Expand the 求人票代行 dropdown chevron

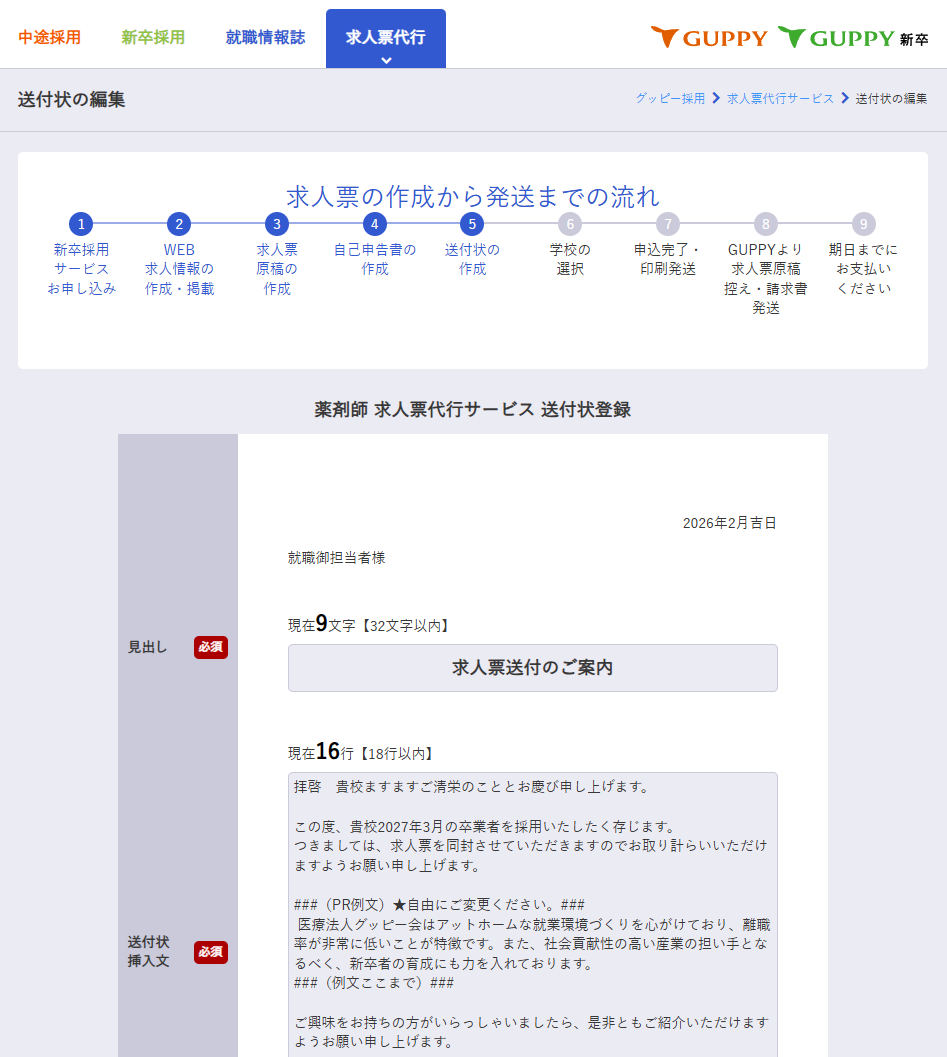(386, 60)
